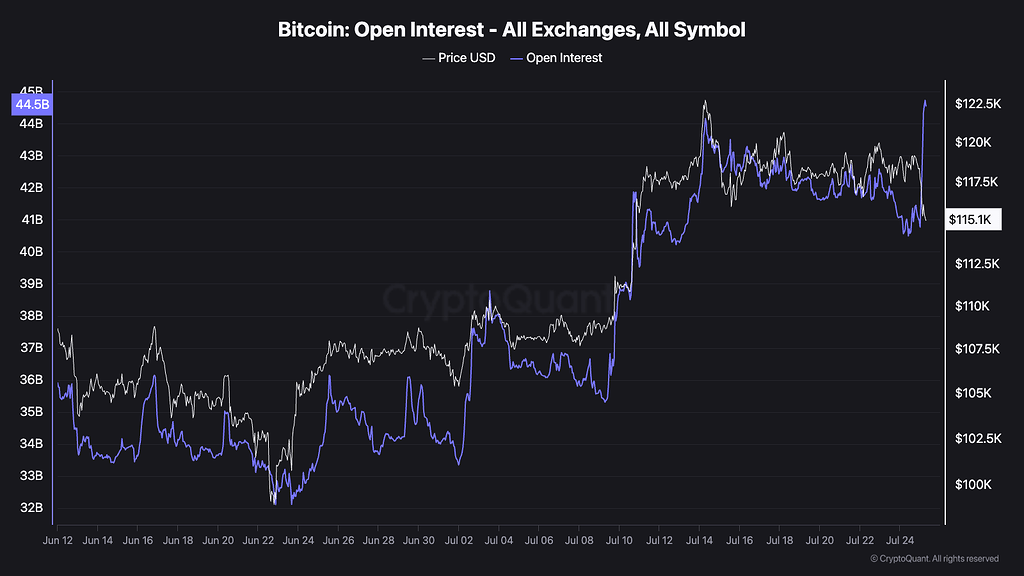
Task: Click the CryptoQuant copyright notice
Action: 935,558
